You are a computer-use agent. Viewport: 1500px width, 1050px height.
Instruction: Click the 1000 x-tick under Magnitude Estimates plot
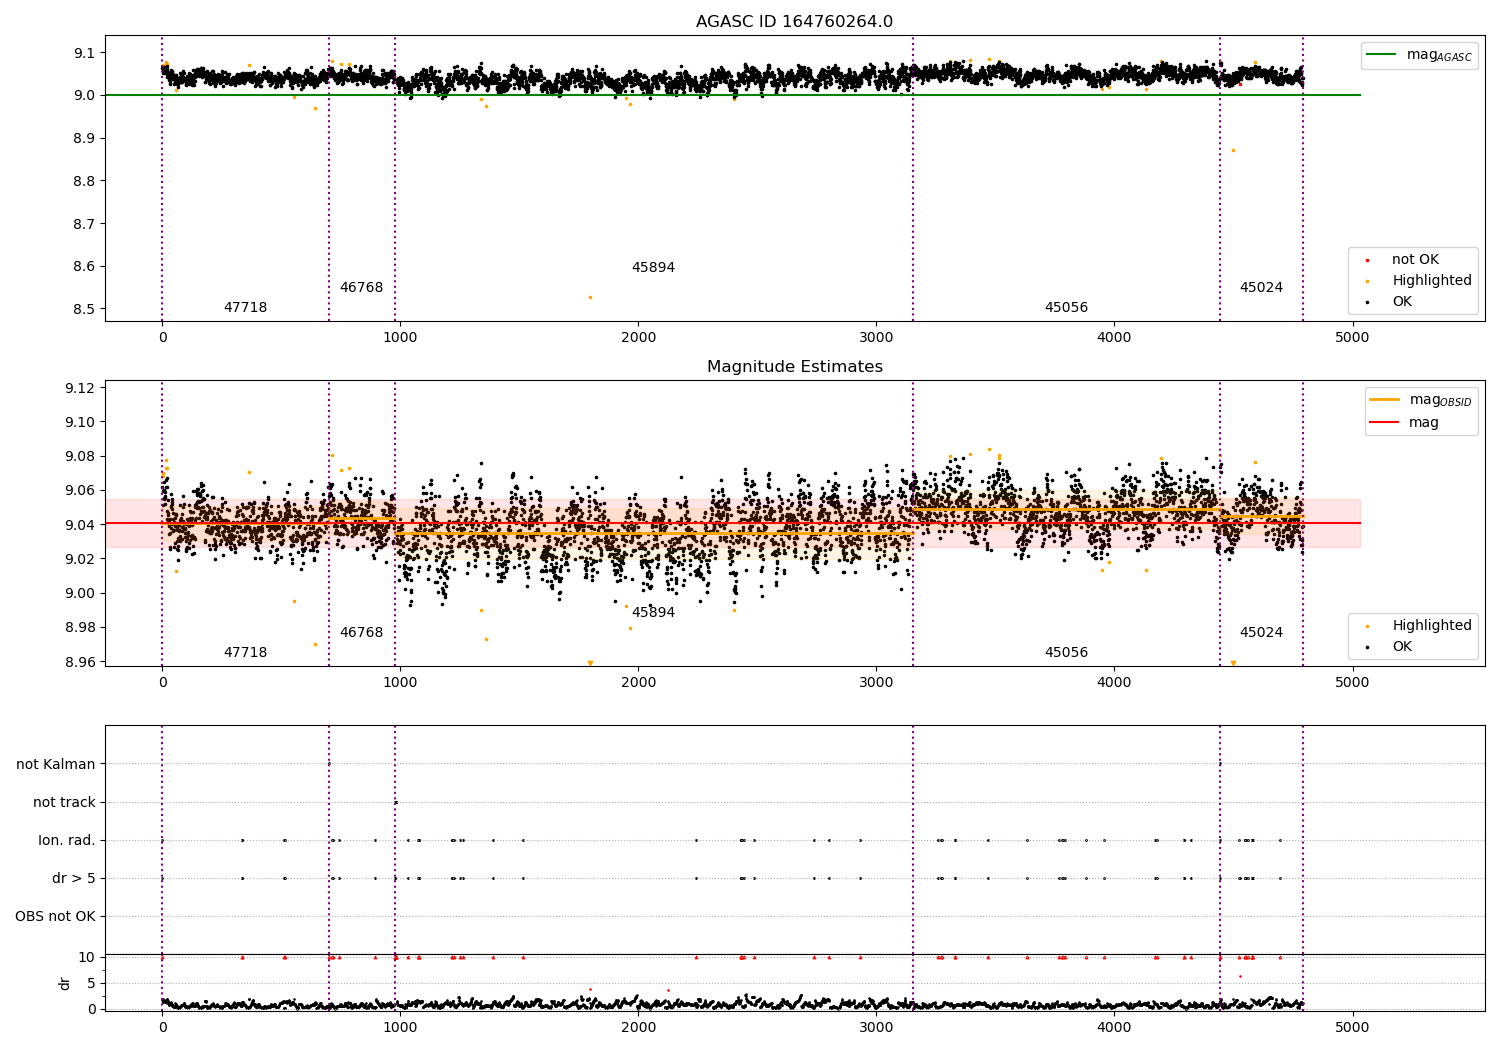coord(400,682)
